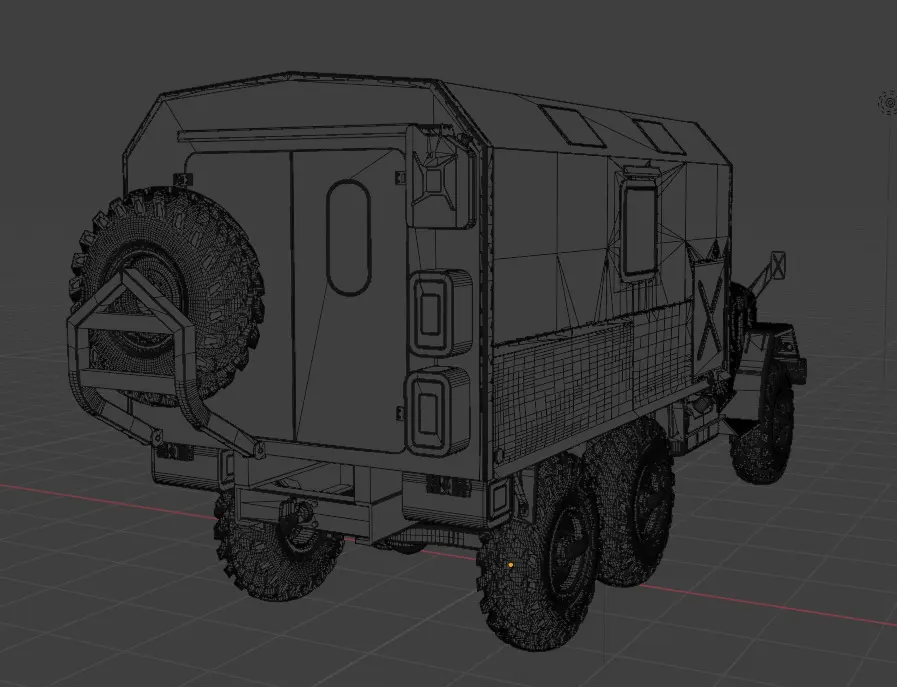
Task: Select the spare tire on truck rear
Action: tap(166, 295)
